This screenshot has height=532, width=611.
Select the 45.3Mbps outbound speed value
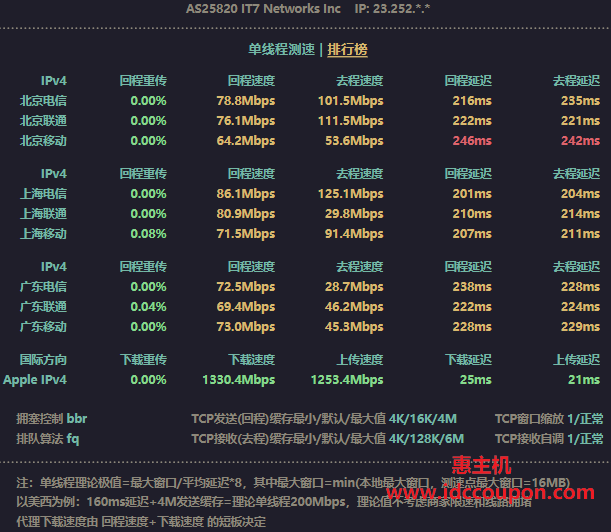coord(354,327)
